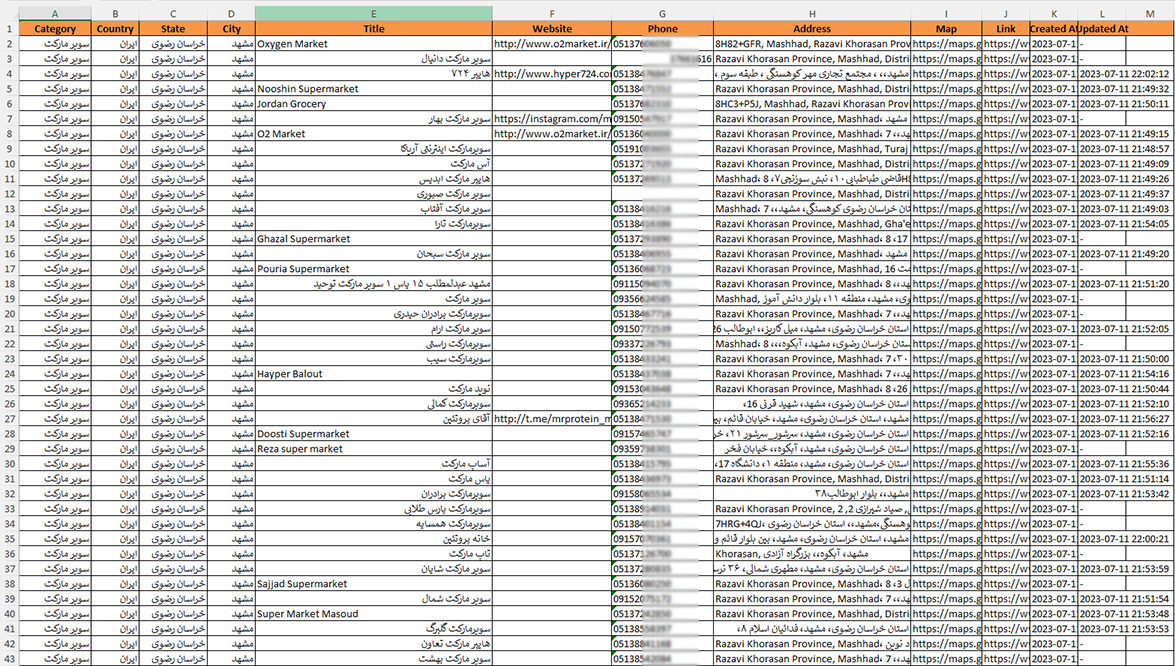Select column C header
The height and width of the screenshot is (666, 1175).
click(x=173, y=13)
